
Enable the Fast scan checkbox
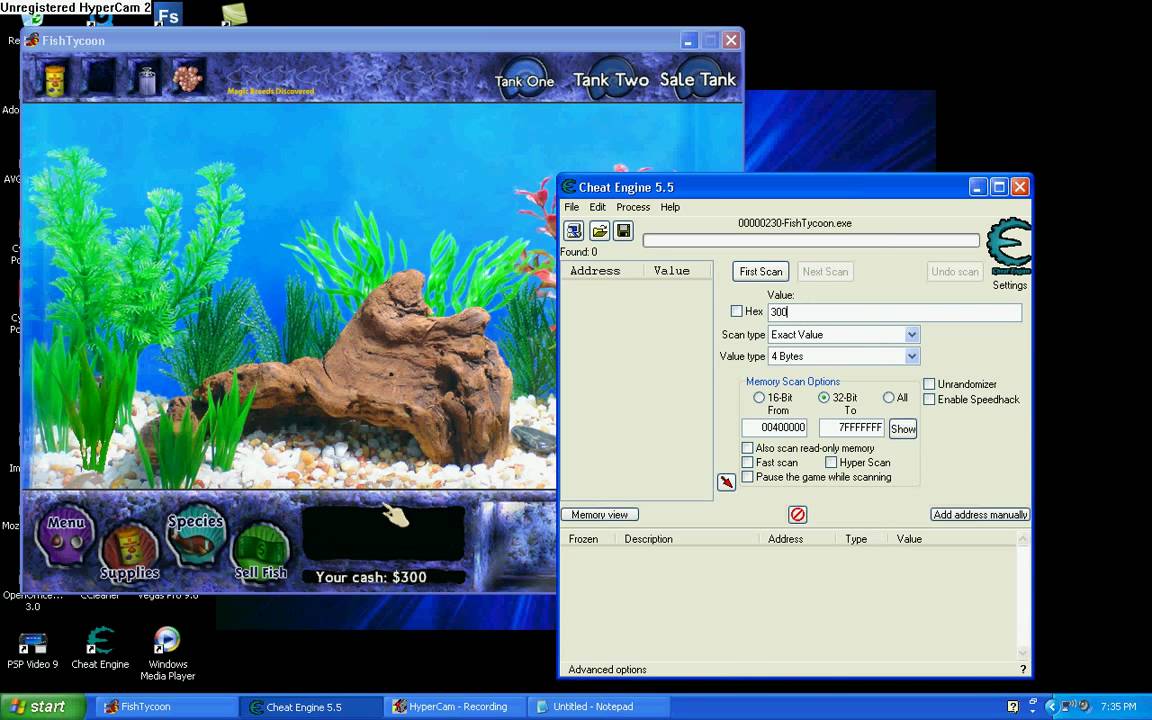tap(747, 463)
